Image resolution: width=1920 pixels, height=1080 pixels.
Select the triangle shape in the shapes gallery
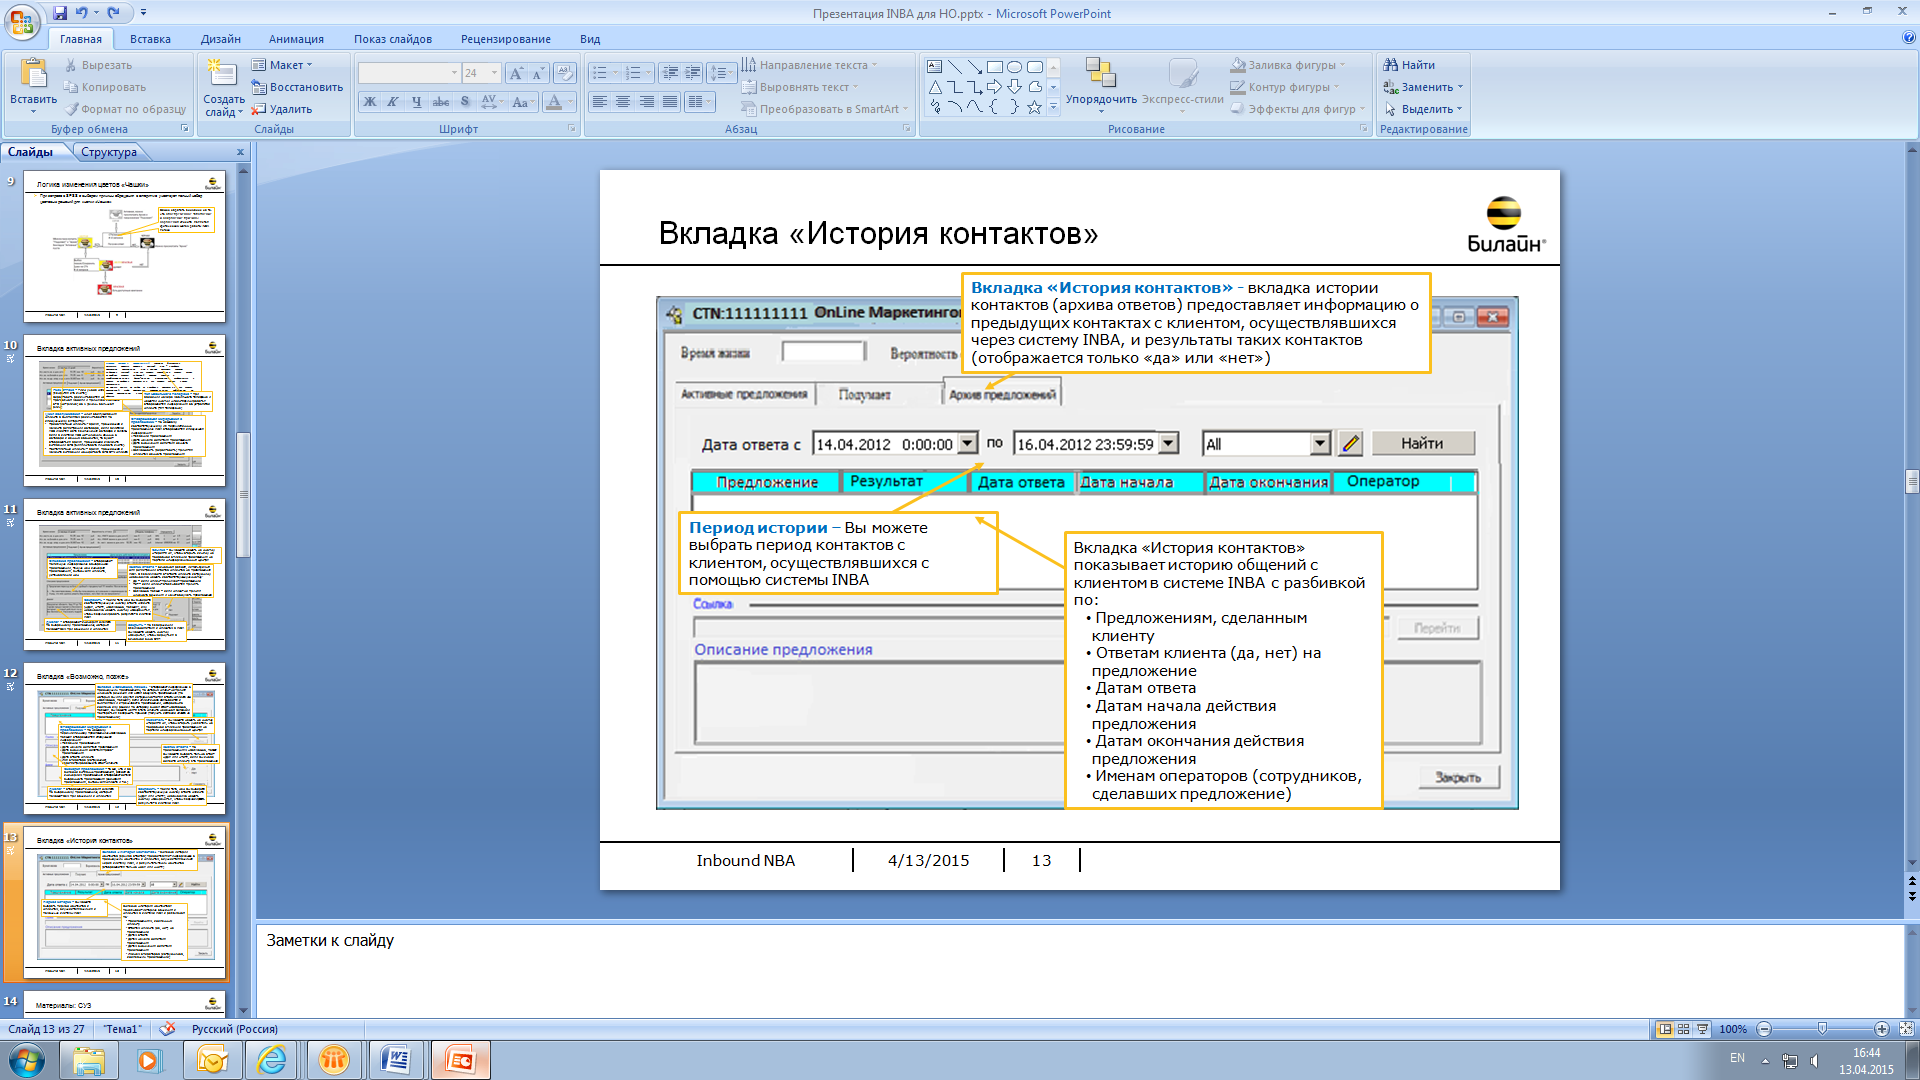934,87
